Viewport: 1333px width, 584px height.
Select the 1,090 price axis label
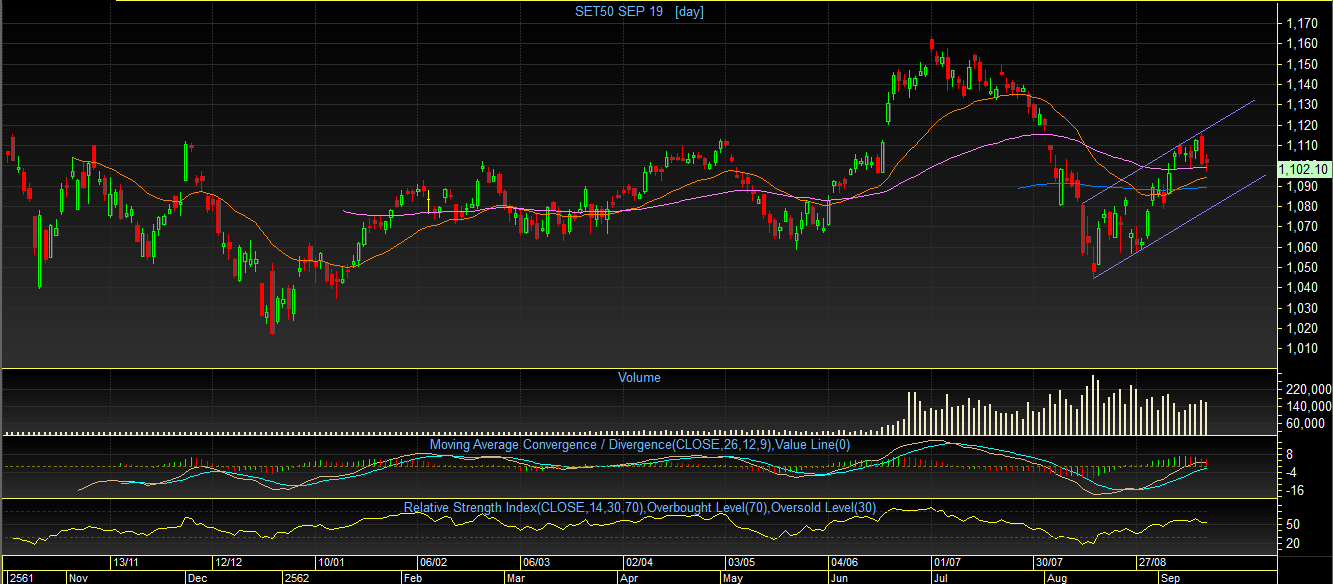pyautogui.click(x=1302, y=187)
